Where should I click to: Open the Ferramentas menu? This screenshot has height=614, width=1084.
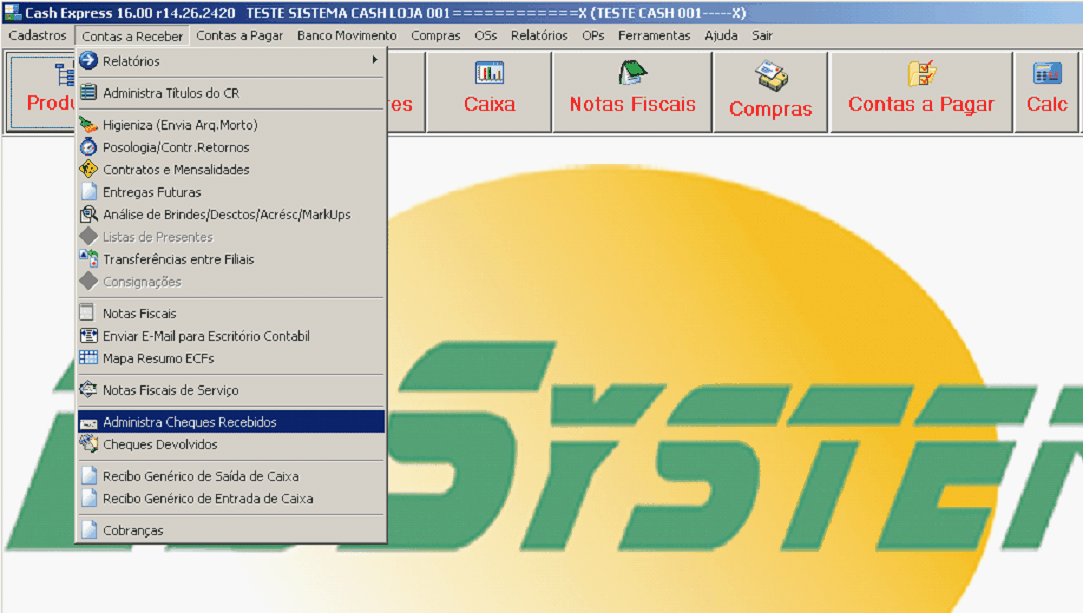653,35
